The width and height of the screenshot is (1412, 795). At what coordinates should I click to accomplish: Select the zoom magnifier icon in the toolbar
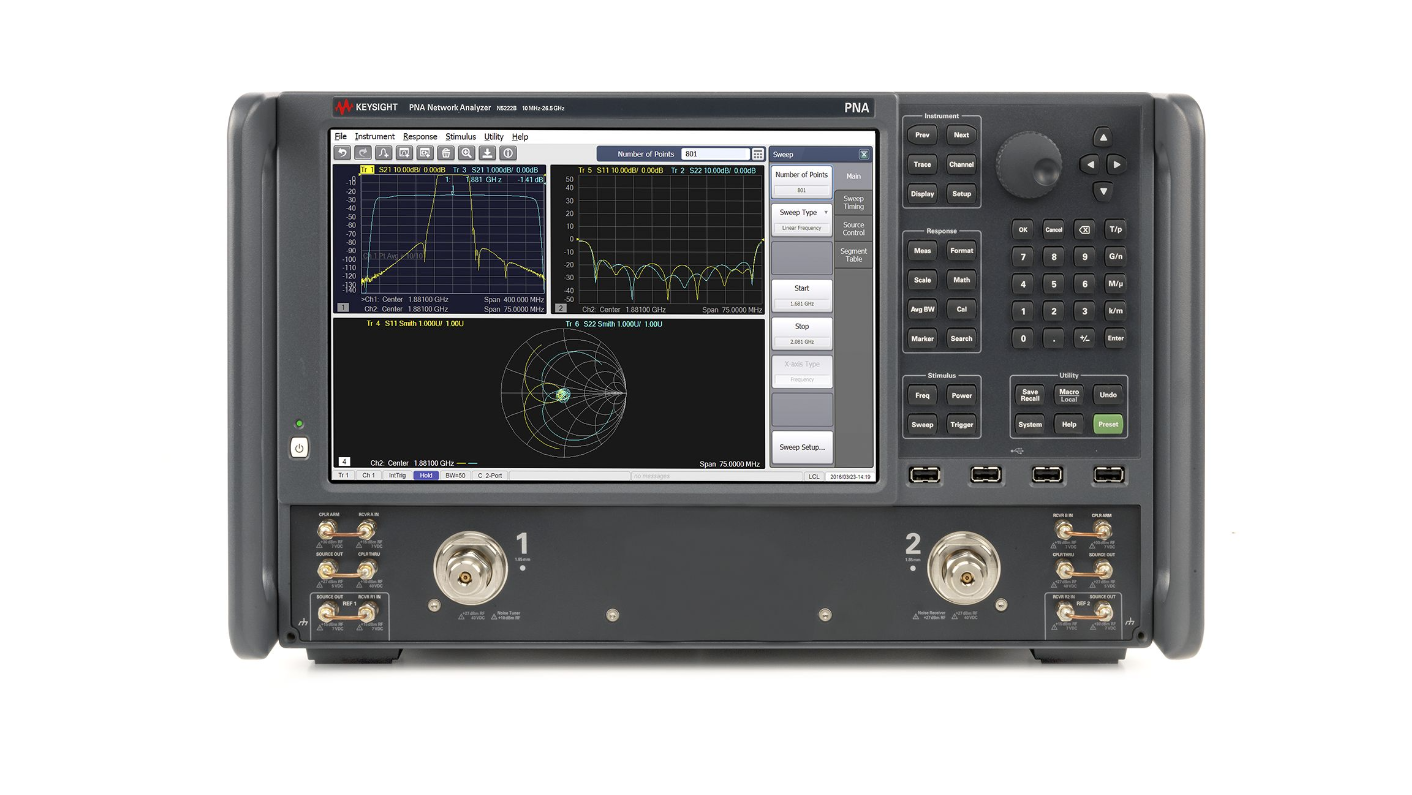[468, 154]
